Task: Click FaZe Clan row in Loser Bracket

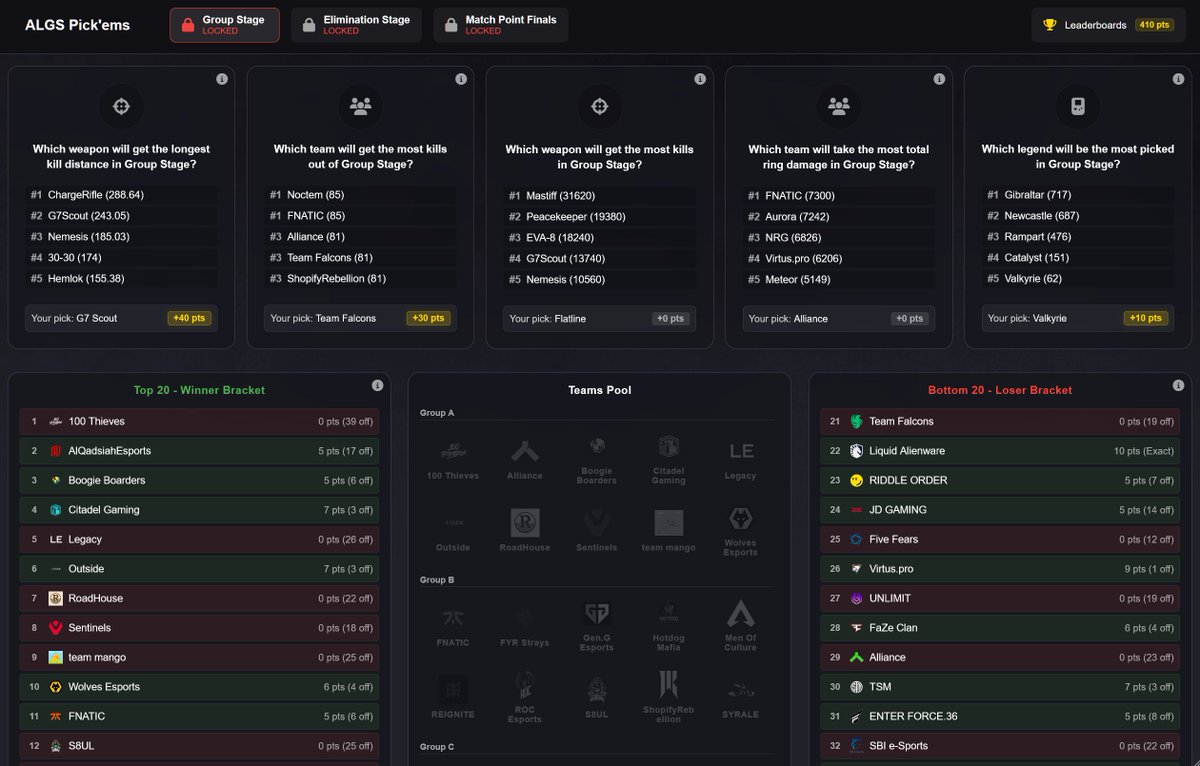Action: click(1000, 628)
